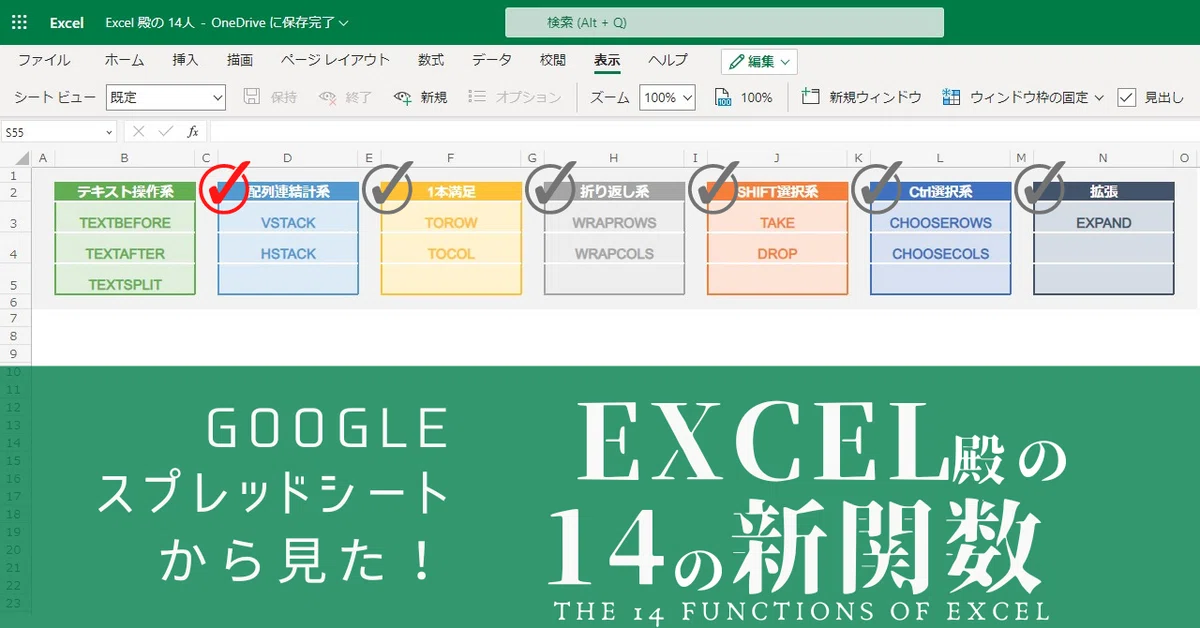Click the 保持 (Keep) sheet view icon
The image size is (1200, 628).
coord(252,97)
